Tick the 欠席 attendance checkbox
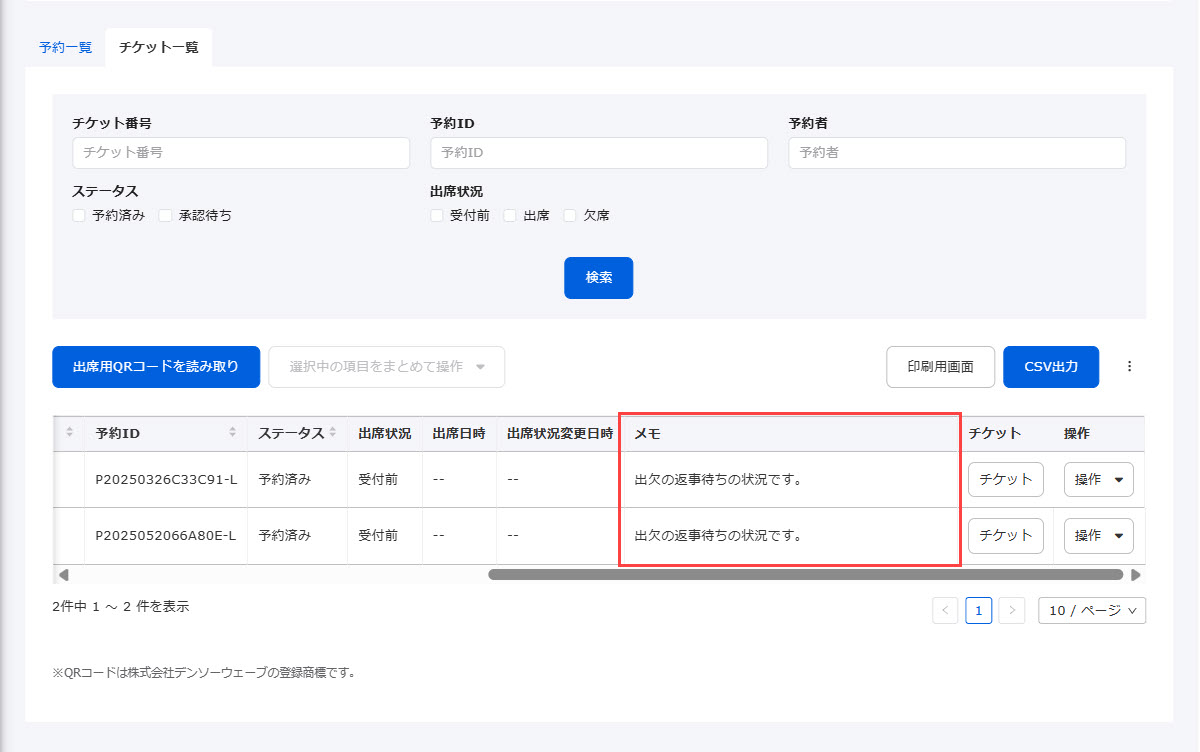Viewport: 1200px width, 752px height. click(x=571, y=215)
